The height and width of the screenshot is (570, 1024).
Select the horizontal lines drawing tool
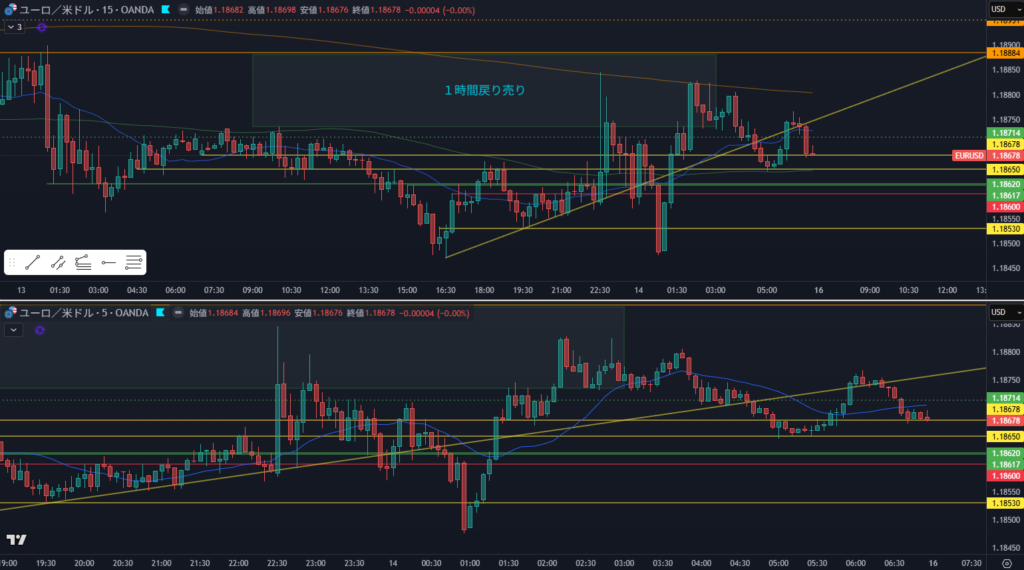coord(134,262)
